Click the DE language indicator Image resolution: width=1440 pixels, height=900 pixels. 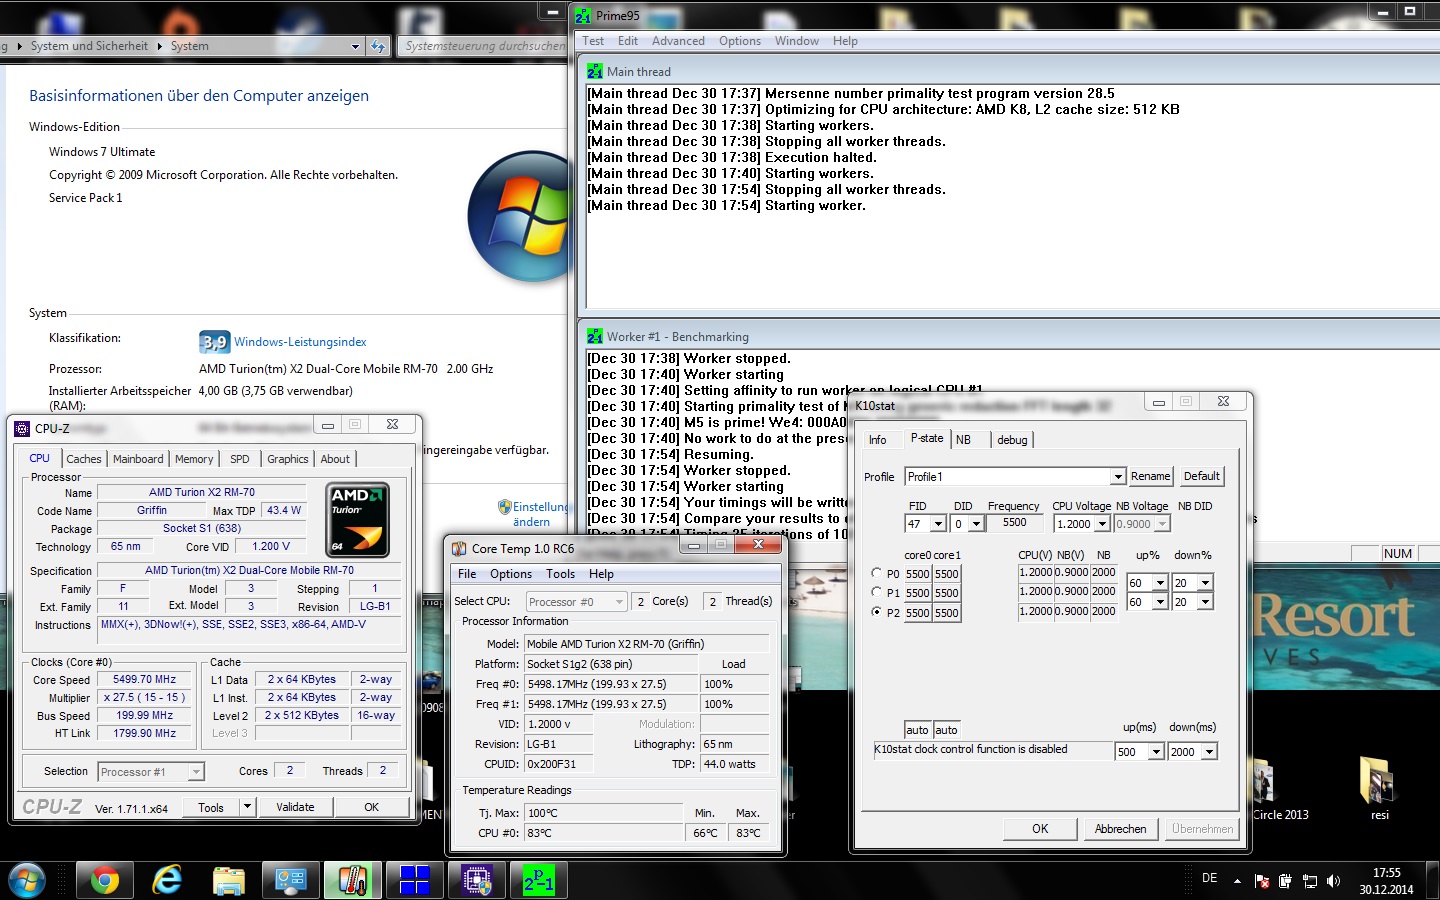pyautogui.click(x=1210, y=878)
